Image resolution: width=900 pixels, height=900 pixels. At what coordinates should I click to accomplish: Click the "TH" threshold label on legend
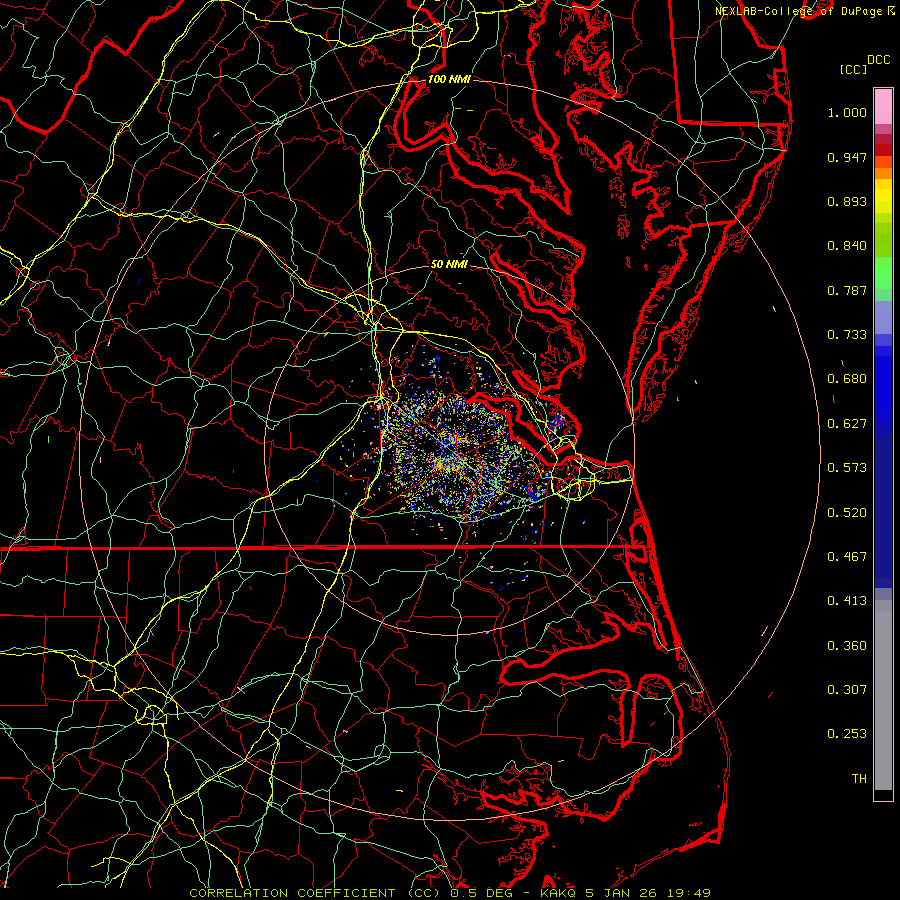point(859,779)
